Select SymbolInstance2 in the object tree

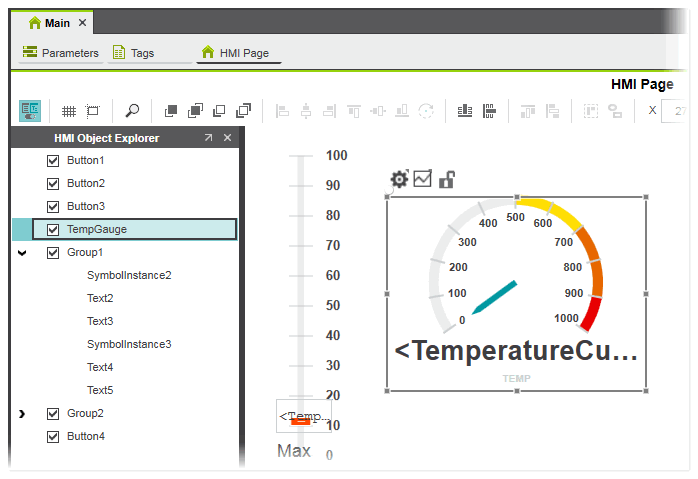pos(129,275)
